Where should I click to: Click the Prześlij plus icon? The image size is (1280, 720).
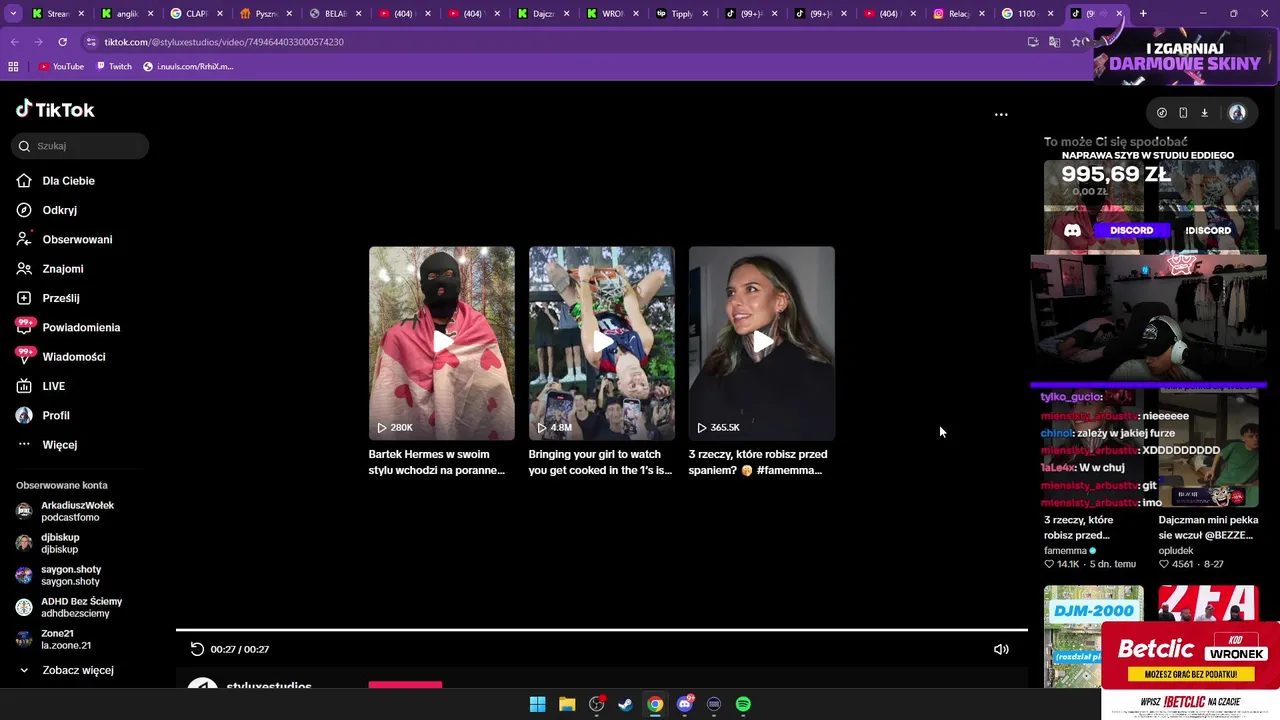(24, 298)
